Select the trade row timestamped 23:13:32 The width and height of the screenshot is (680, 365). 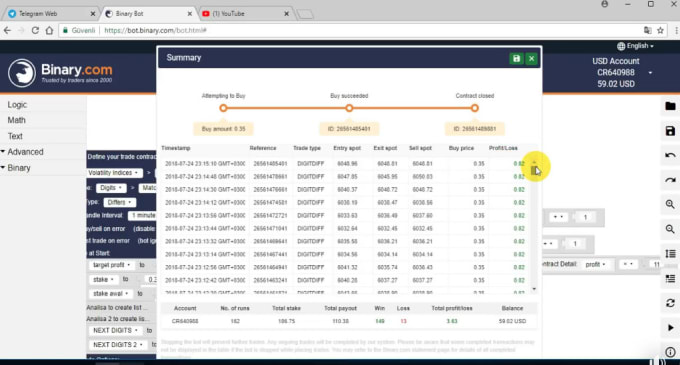(x=345, y=241)
